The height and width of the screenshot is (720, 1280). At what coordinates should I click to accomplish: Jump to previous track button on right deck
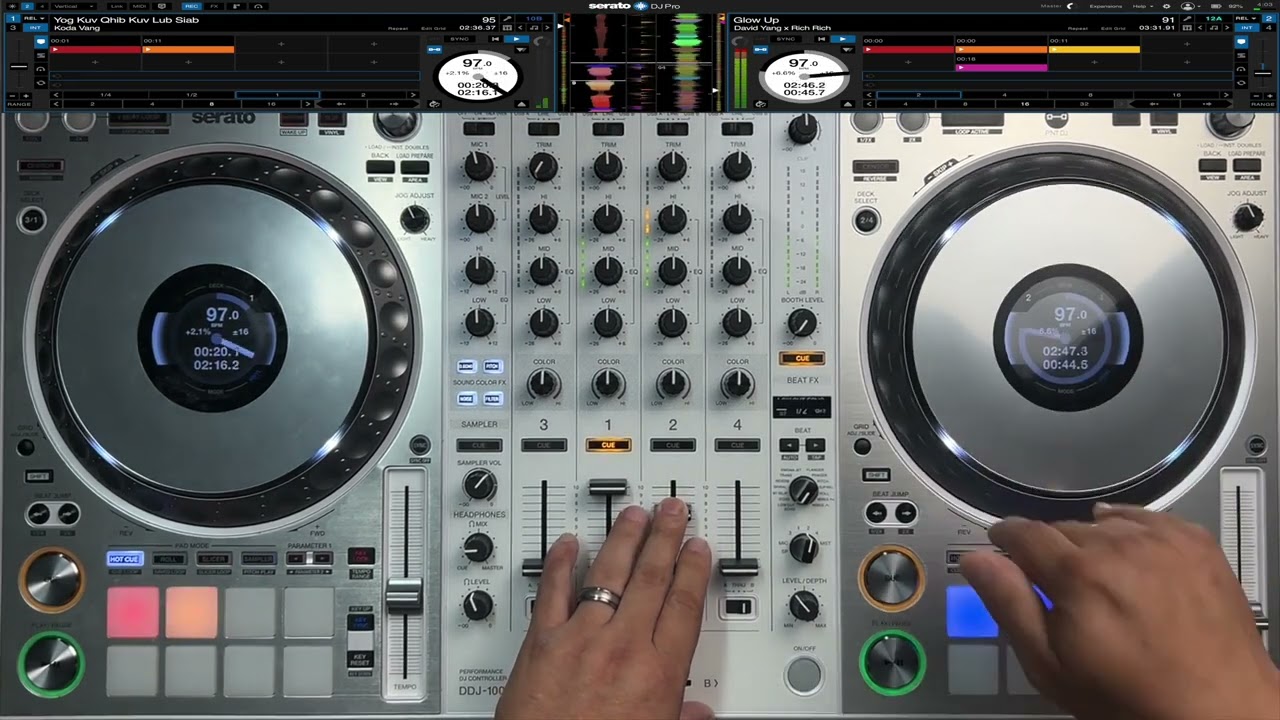tap(822, 38)
